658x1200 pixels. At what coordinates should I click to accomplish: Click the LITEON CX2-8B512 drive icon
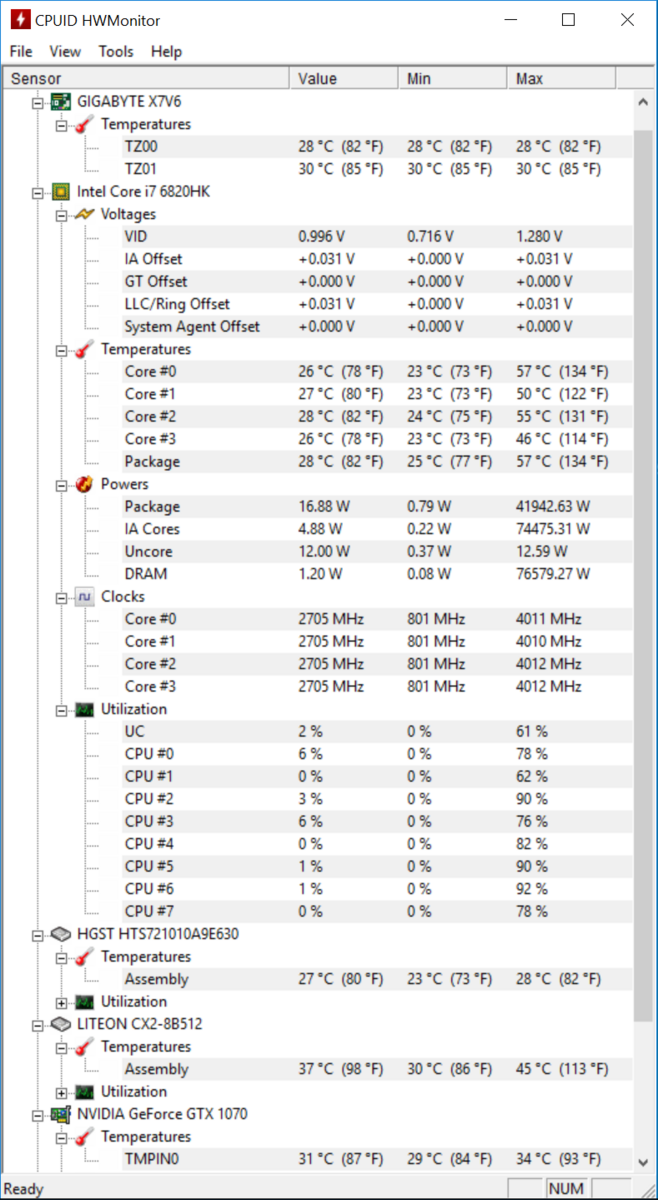[x=60, y=1024]
